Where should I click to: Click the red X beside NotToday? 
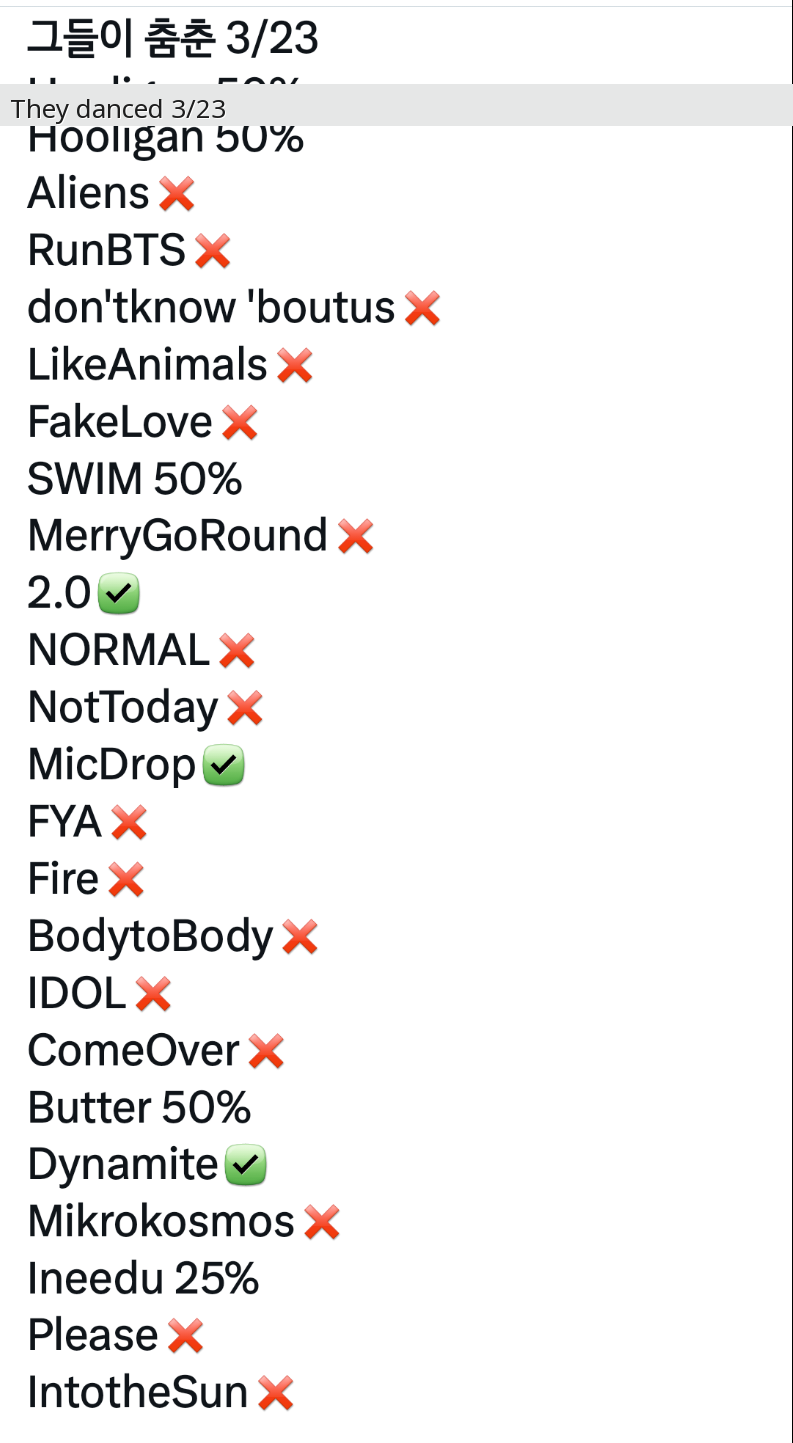[x=245, y=709]
